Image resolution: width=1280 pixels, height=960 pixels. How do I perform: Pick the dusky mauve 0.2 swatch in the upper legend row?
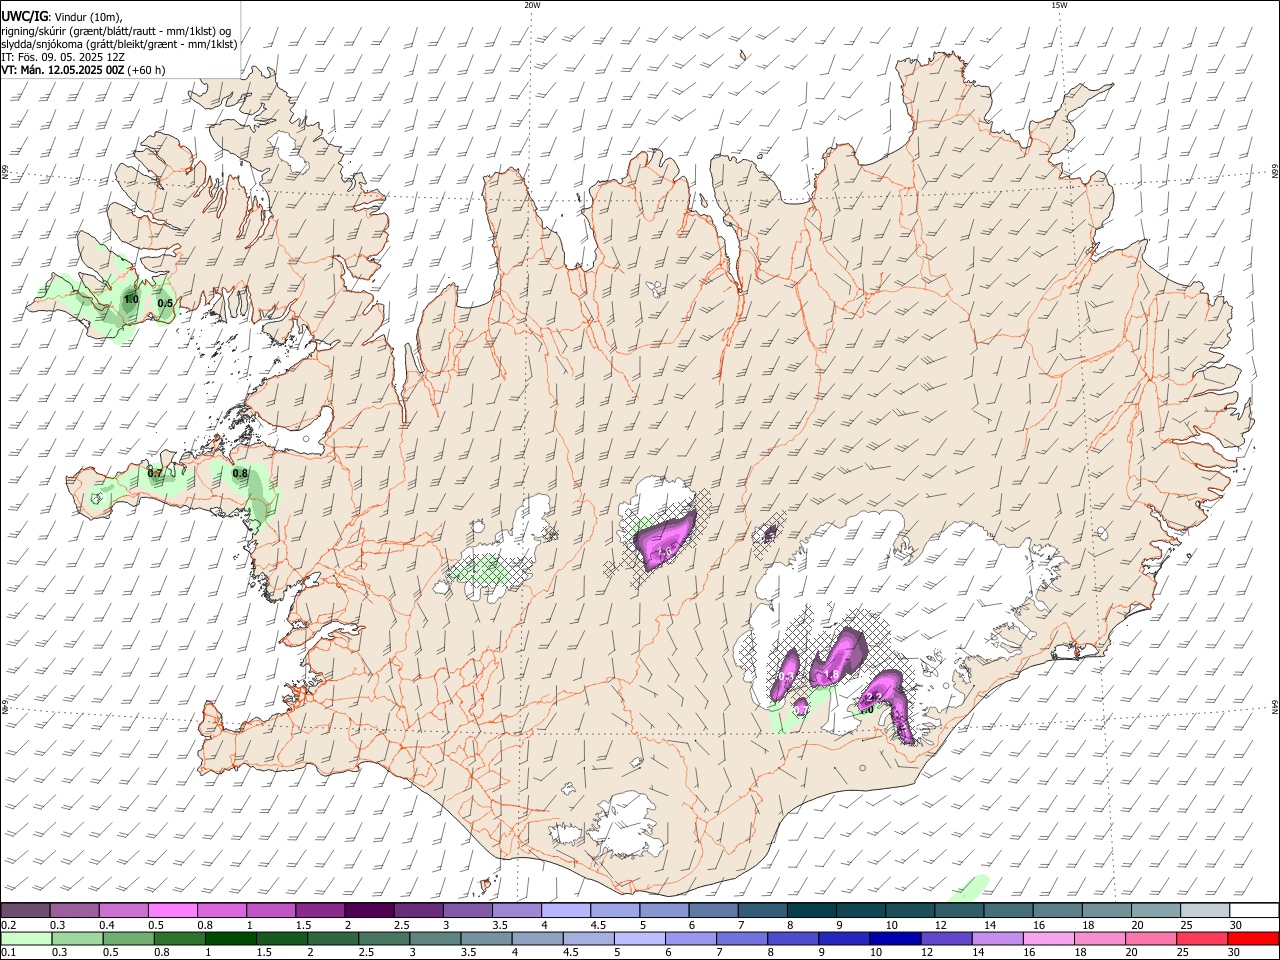pyautogui.click(x=25, y=910)
